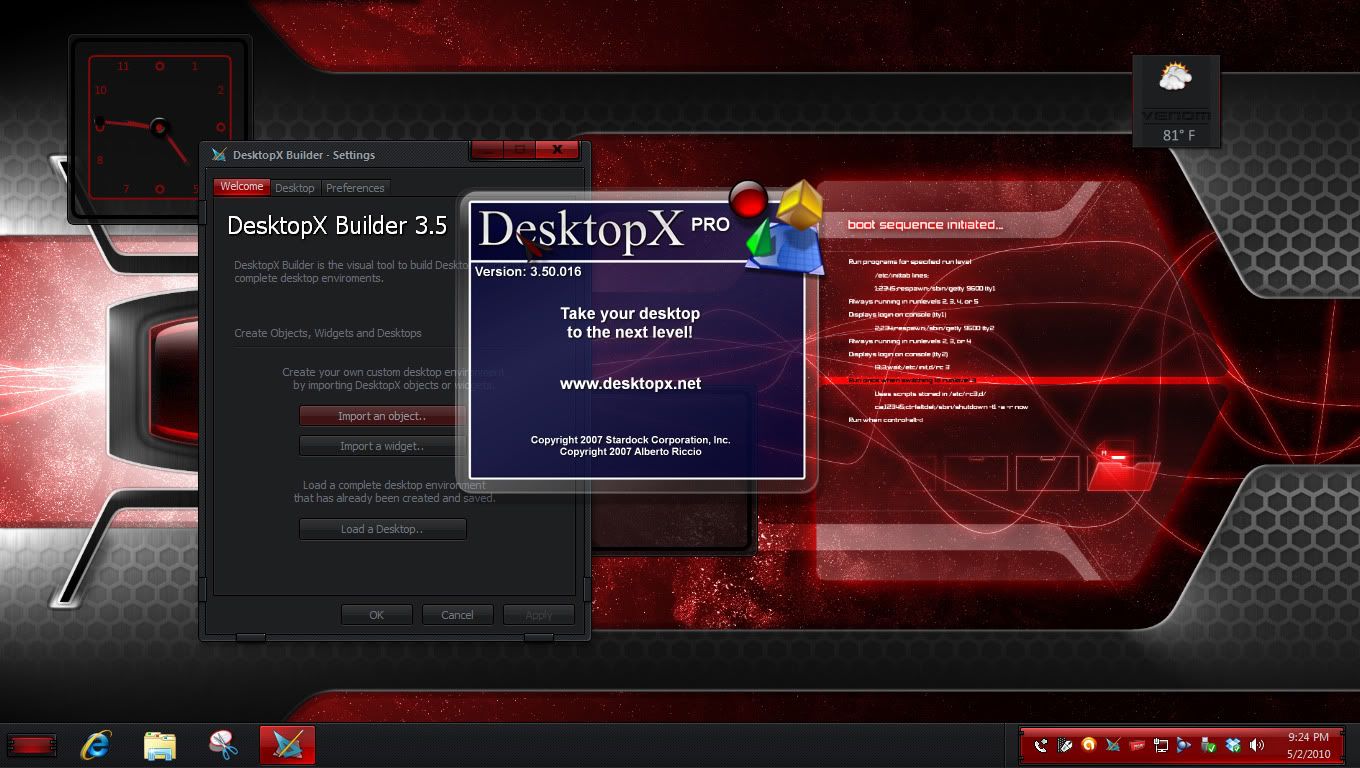Click the 81° F temperature reading
Viewport: 1360px width, 768px height.
pos(1178,135)
